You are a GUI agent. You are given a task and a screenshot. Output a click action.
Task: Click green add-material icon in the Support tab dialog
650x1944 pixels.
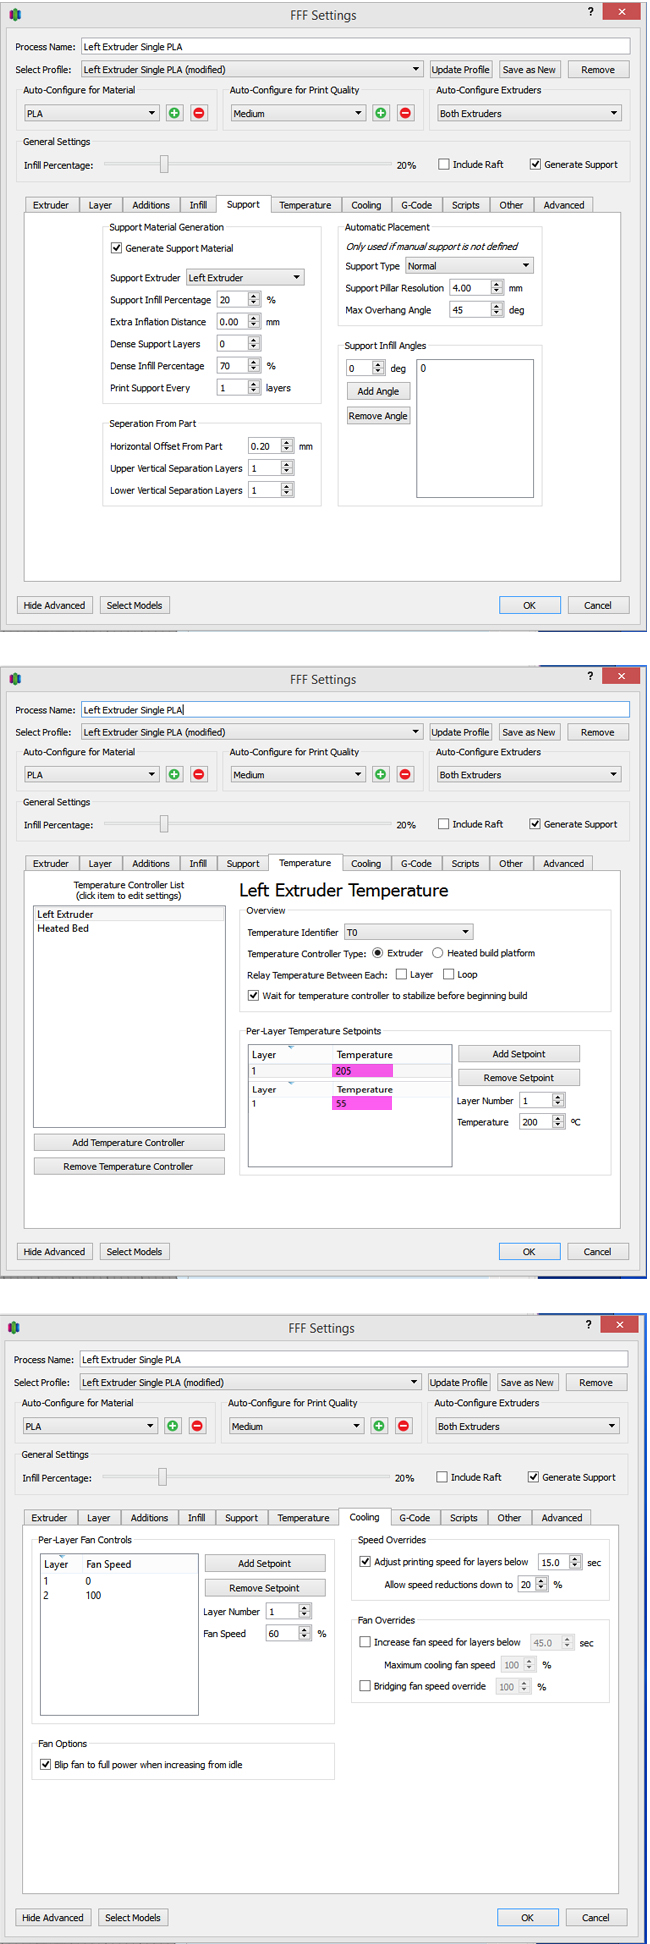pyautogui.click(x=174, y=113)
